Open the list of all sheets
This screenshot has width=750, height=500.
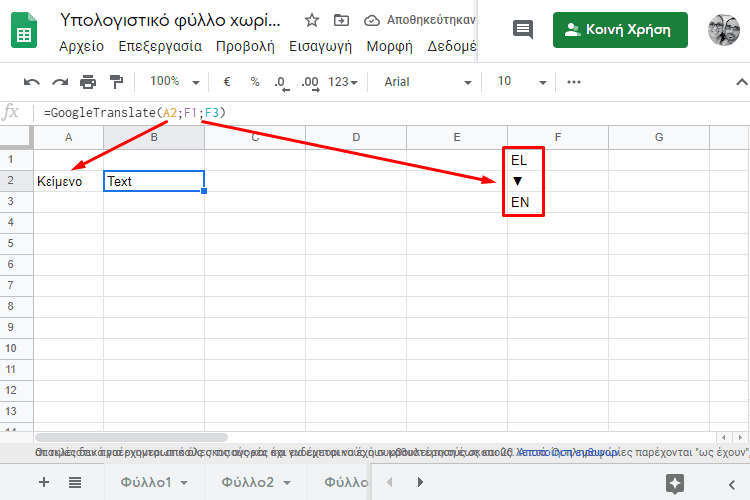coord(75,482)
